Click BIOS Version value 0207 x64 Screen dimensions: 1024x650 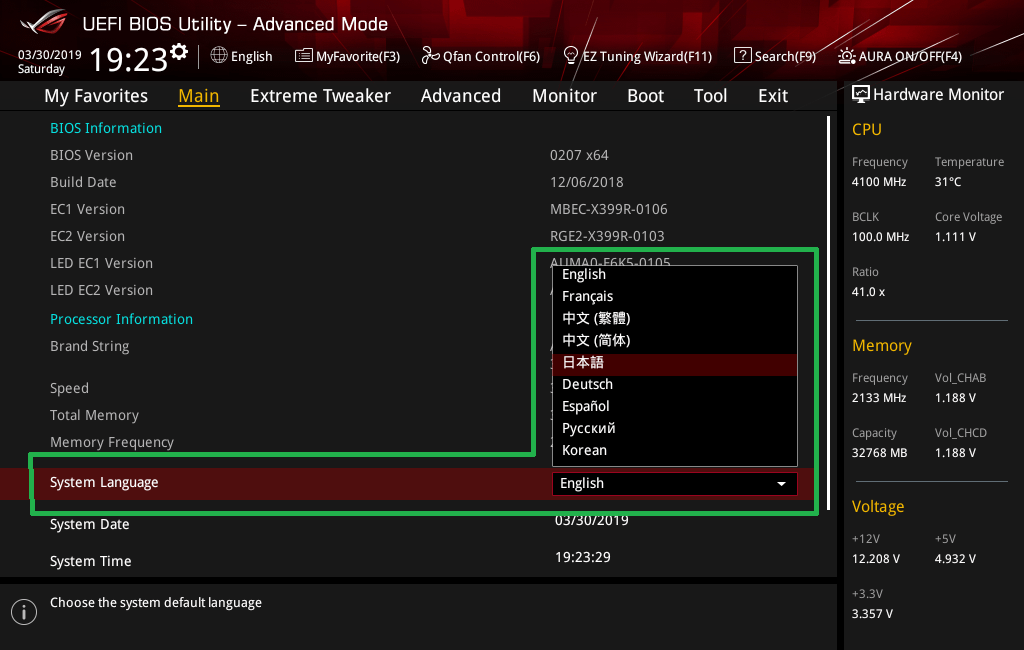[x=579, y=155]
